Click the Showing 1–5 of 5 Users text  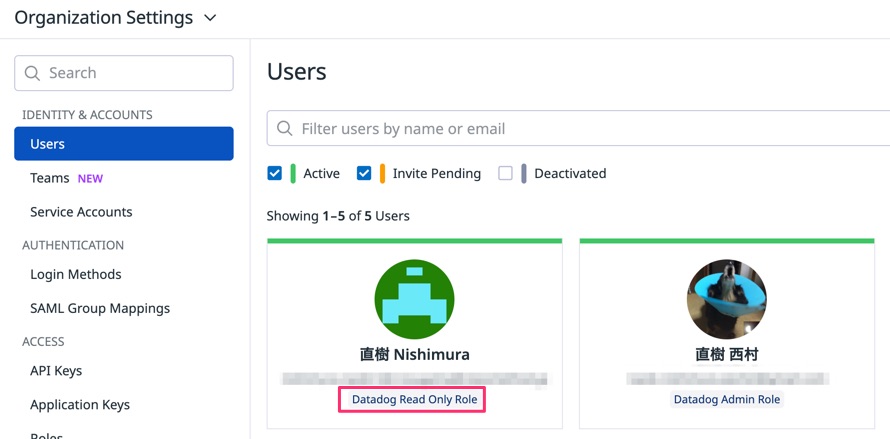tap(338, 216)
